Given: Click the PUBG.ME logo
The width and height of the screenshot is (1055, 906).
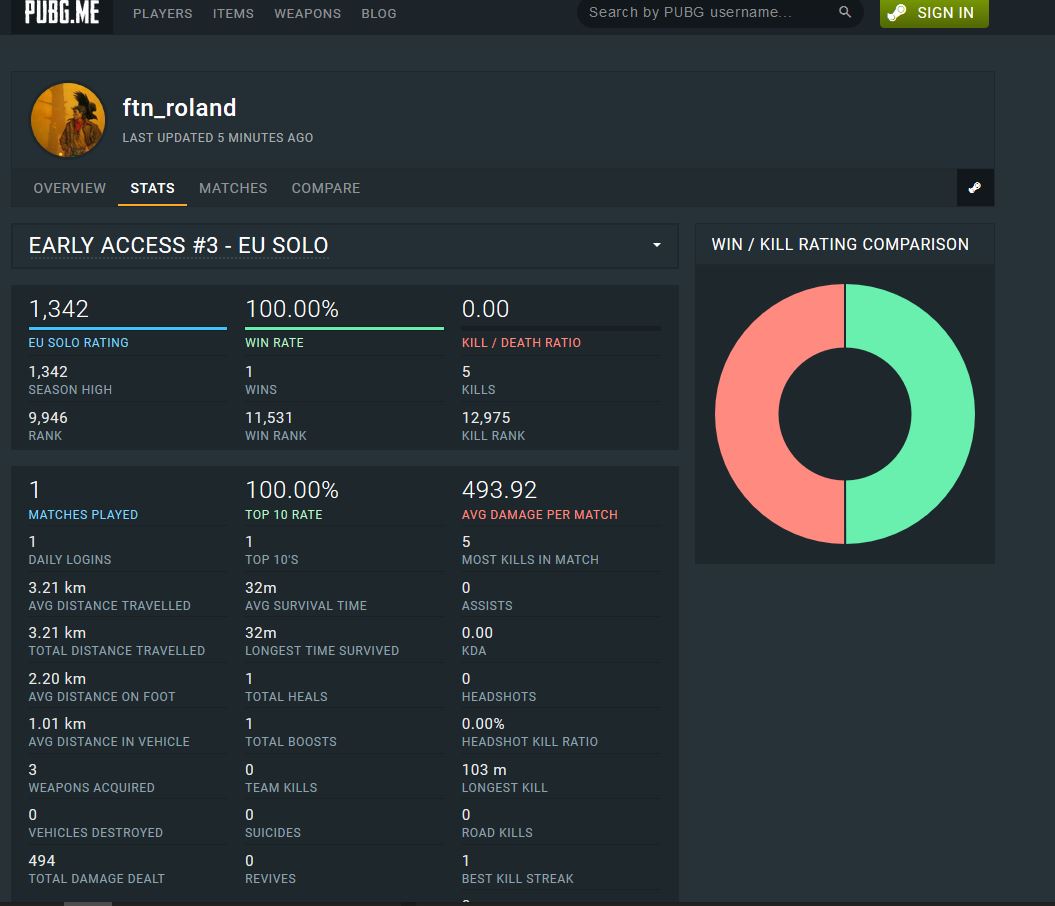Looking at the screenshot, I should (62, 13).
